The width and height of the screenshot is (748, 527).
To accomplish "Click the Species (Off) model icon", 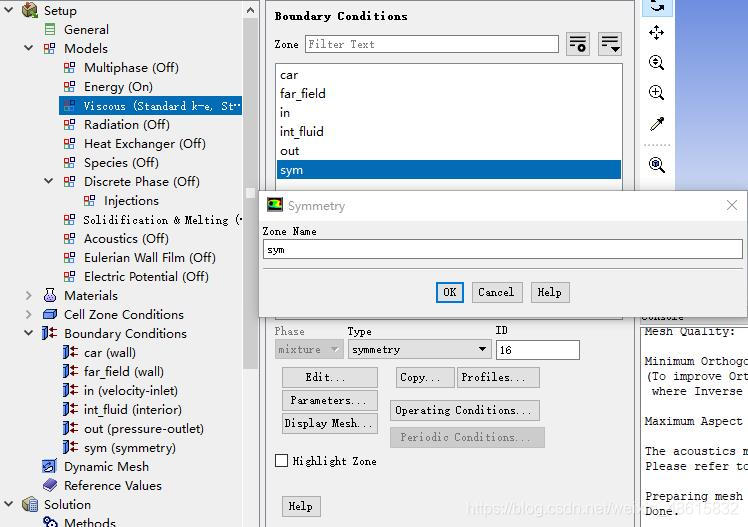I will (70, 163).
